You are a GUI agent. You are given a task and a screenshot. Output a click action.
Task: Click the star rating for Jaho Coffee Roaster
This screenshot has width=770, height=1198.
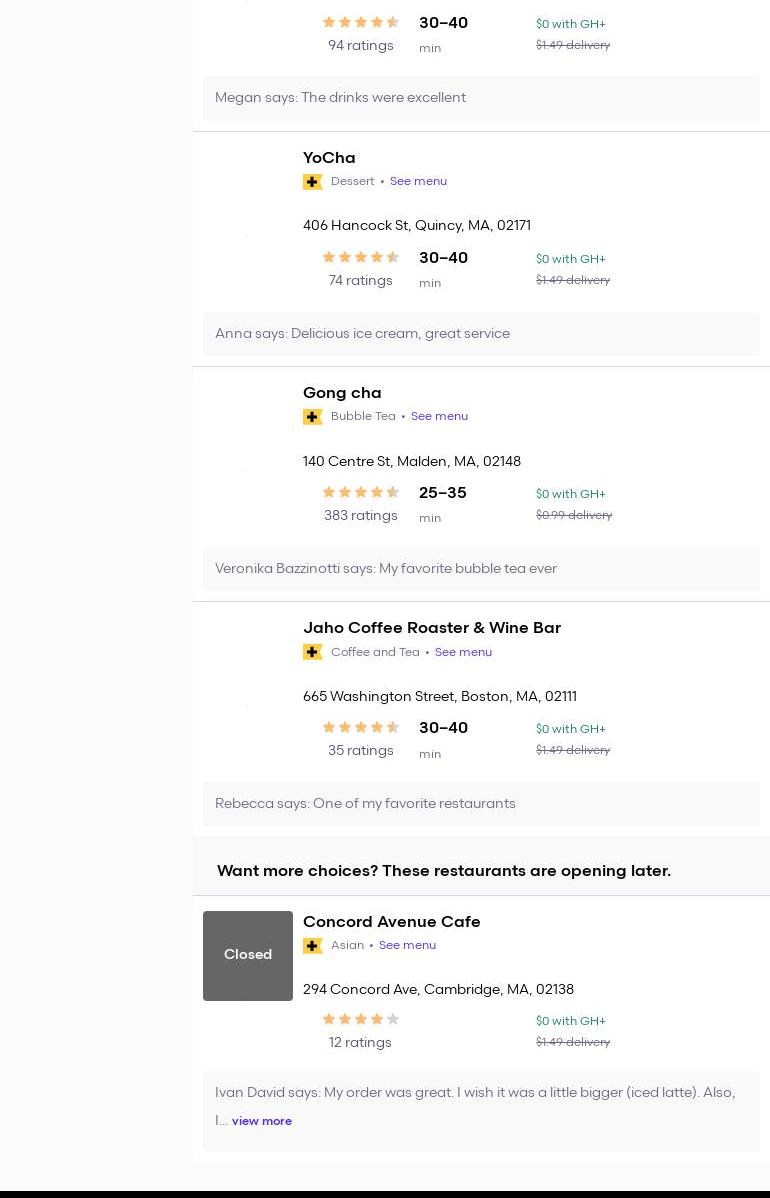[x=361, y=728]
